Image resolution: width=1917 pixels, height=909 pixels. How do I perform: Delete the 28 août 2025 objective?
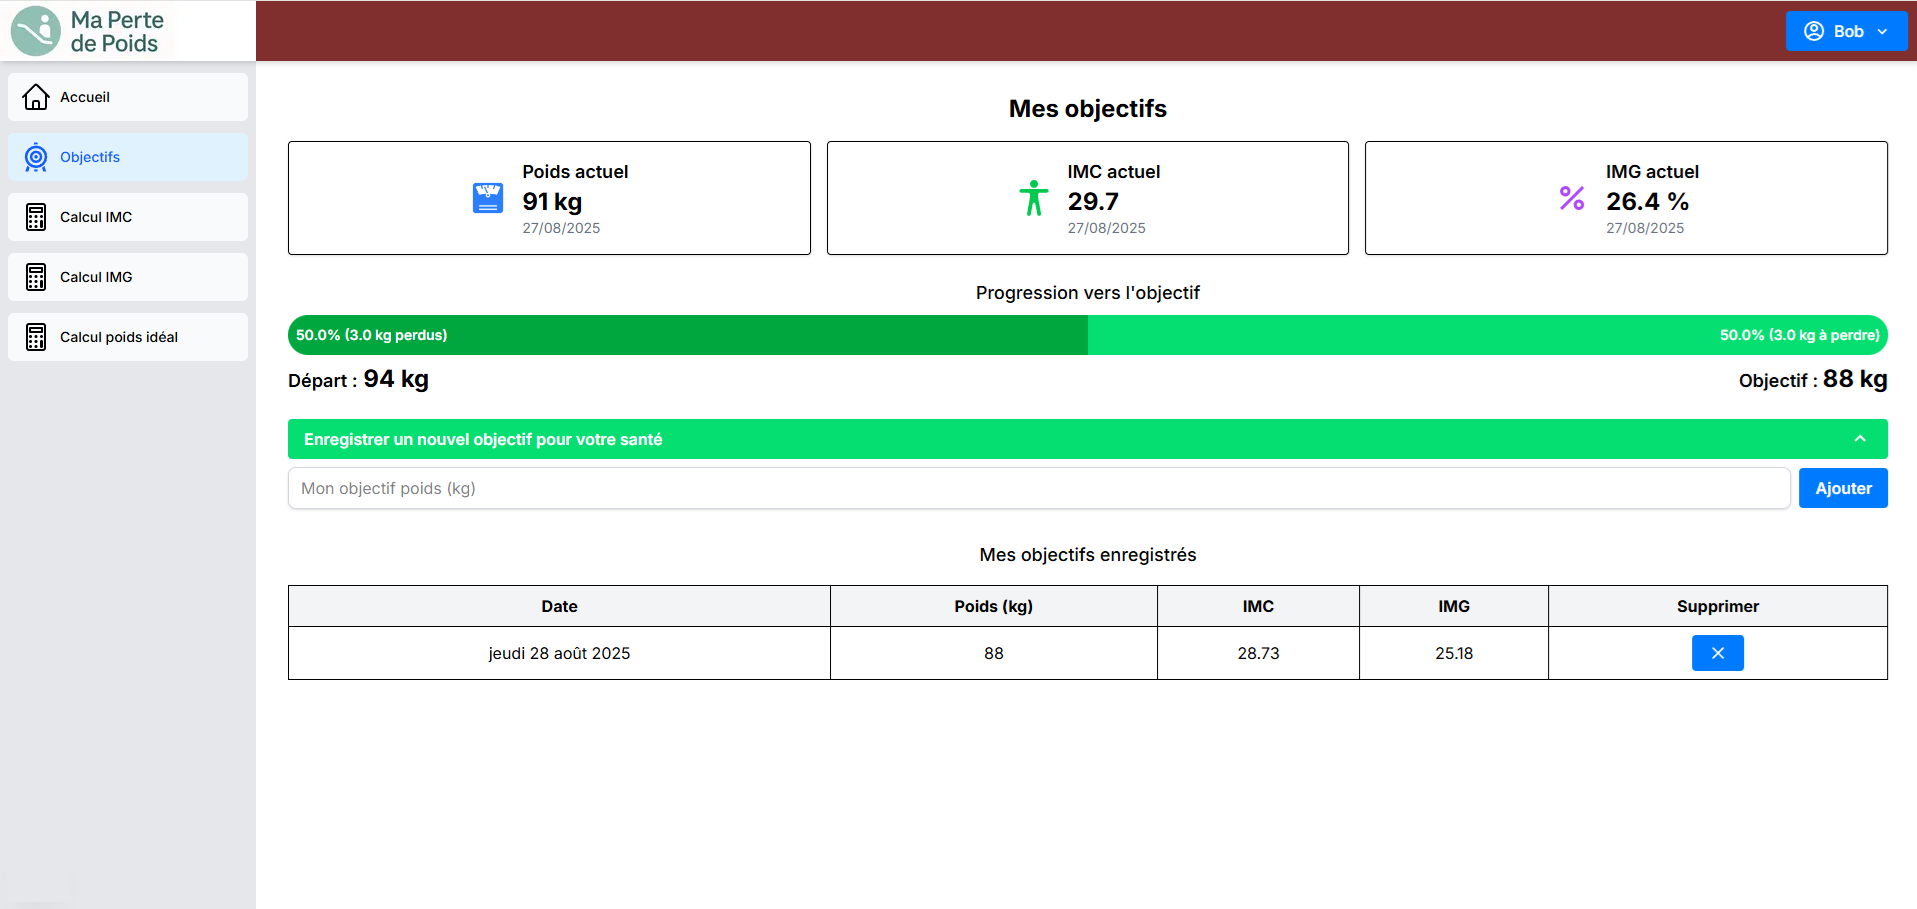(1717, 653)
